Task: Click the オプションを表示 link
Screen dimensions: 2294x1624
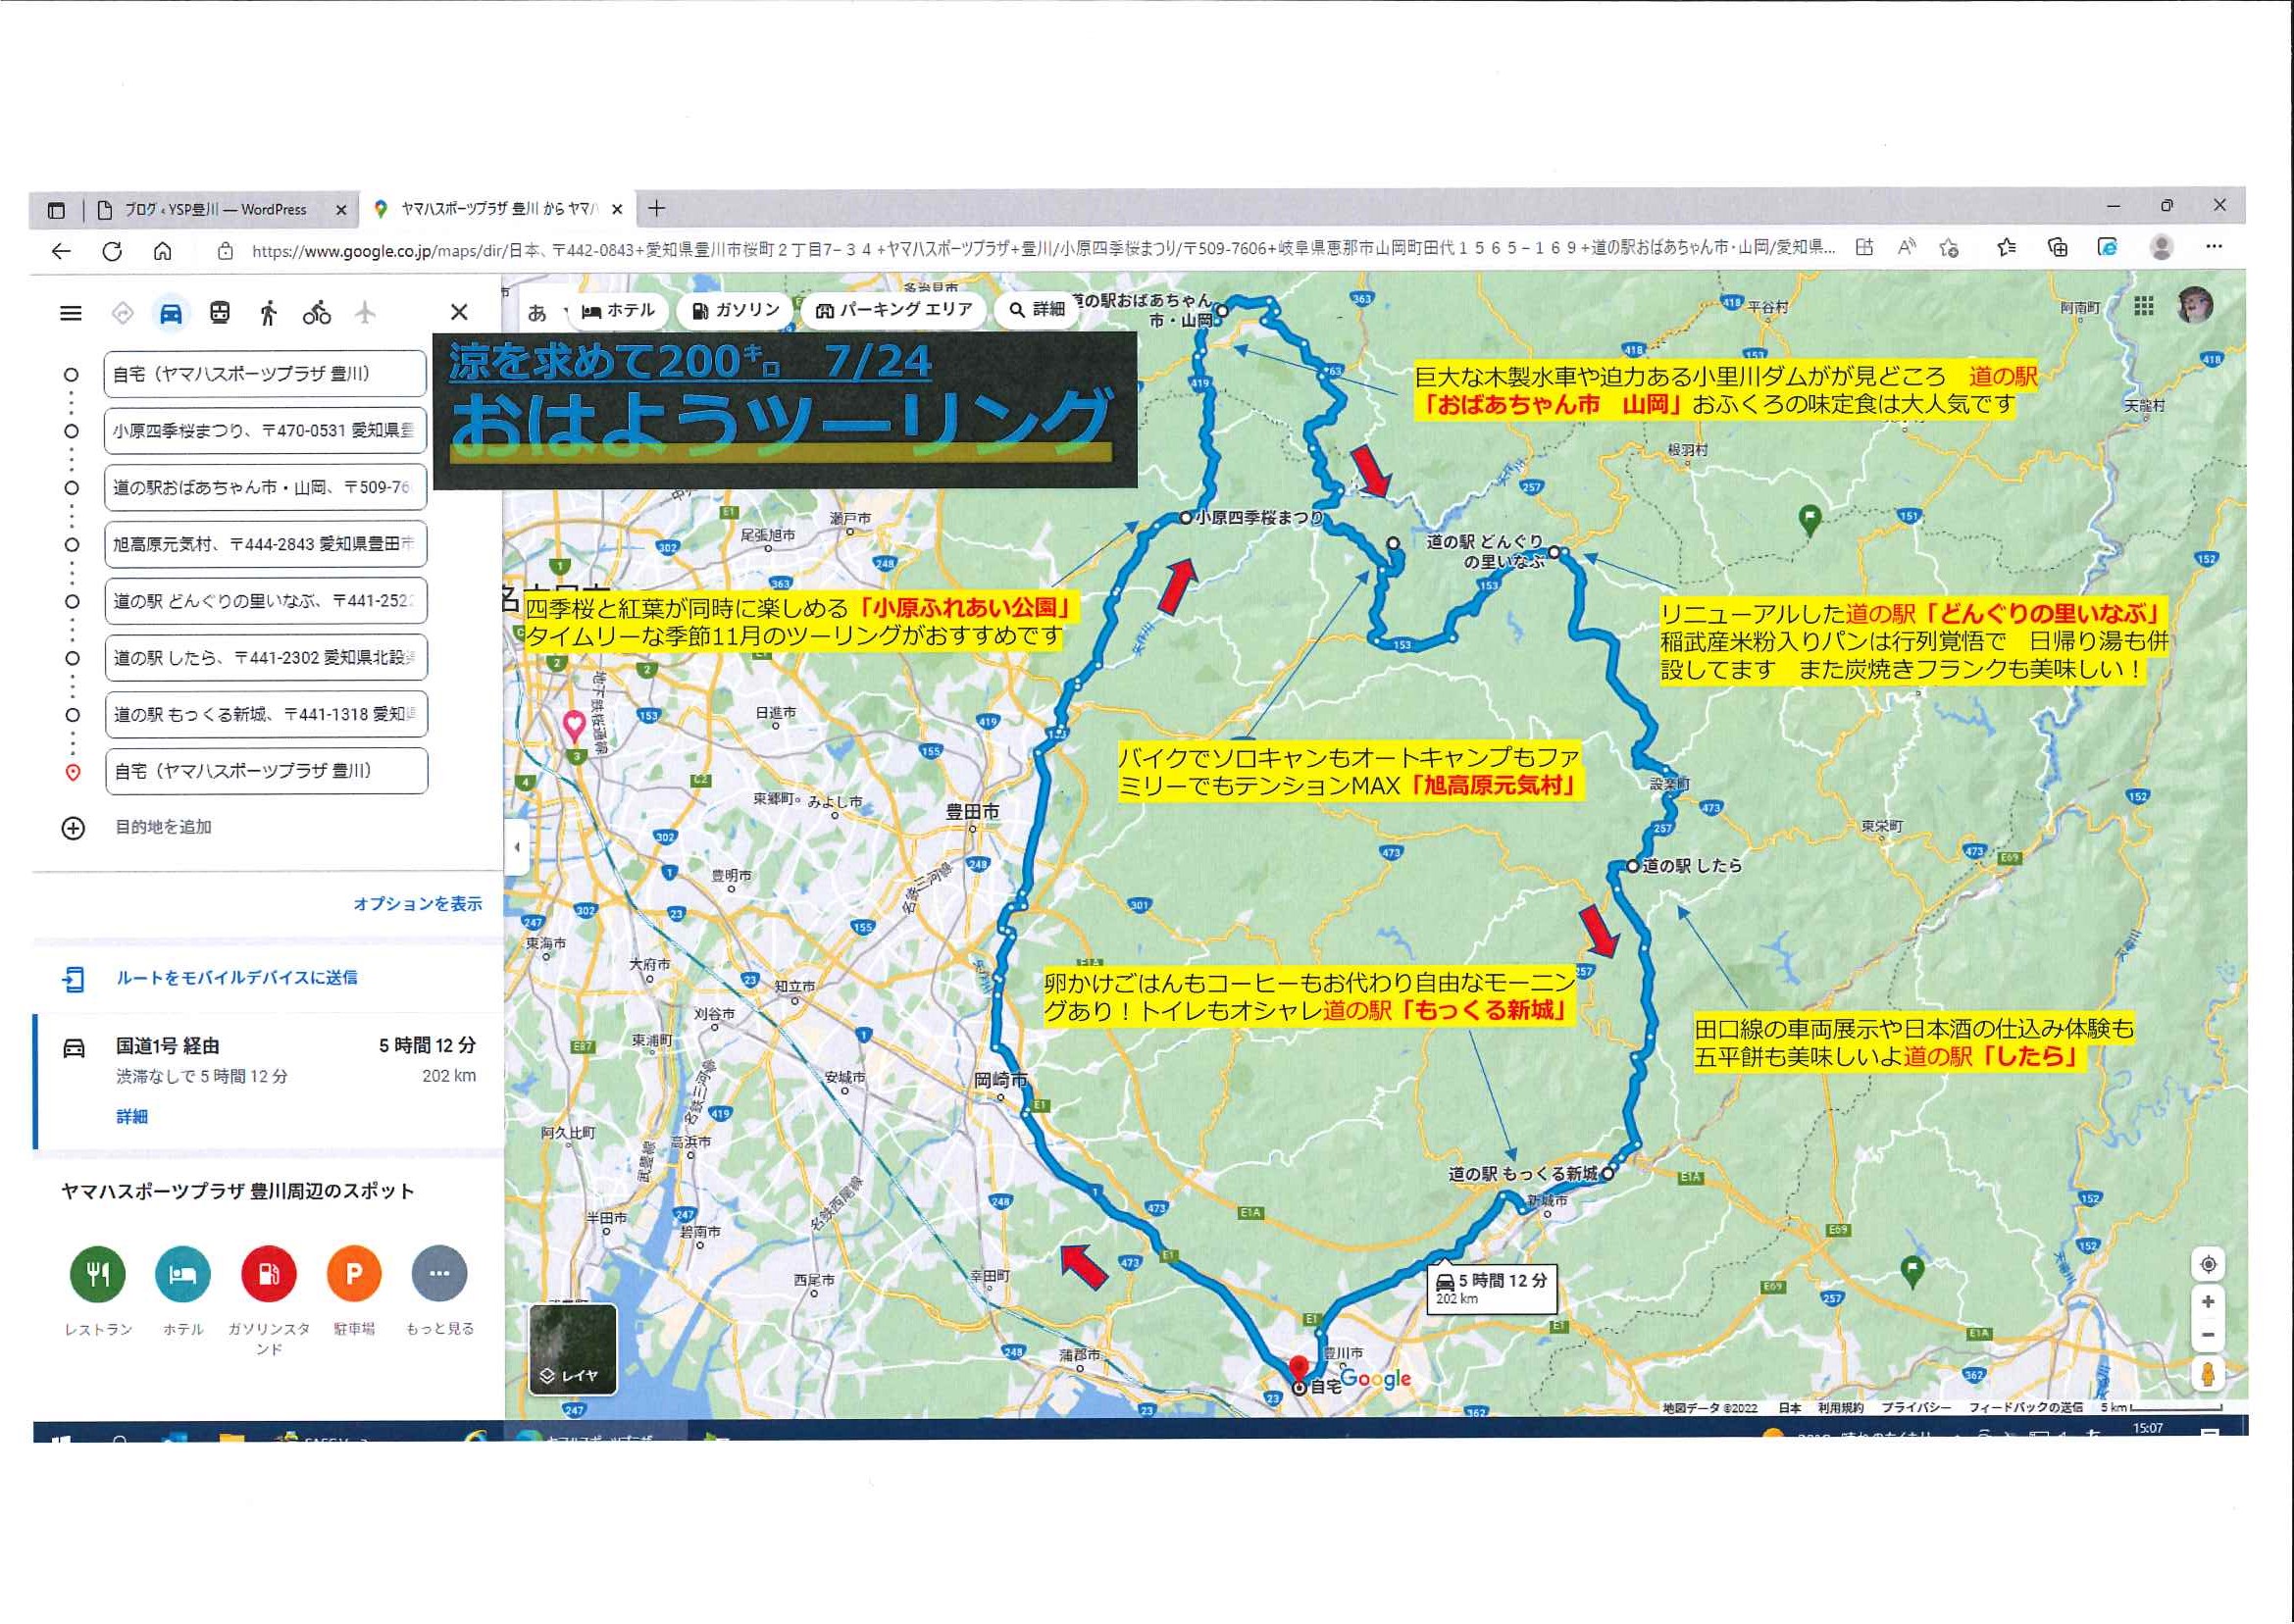Action: [x=417, y=904]
